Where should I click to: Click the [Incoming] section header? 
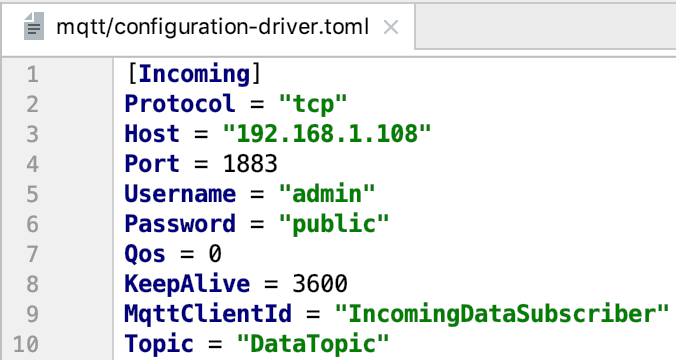pos(194,74)
